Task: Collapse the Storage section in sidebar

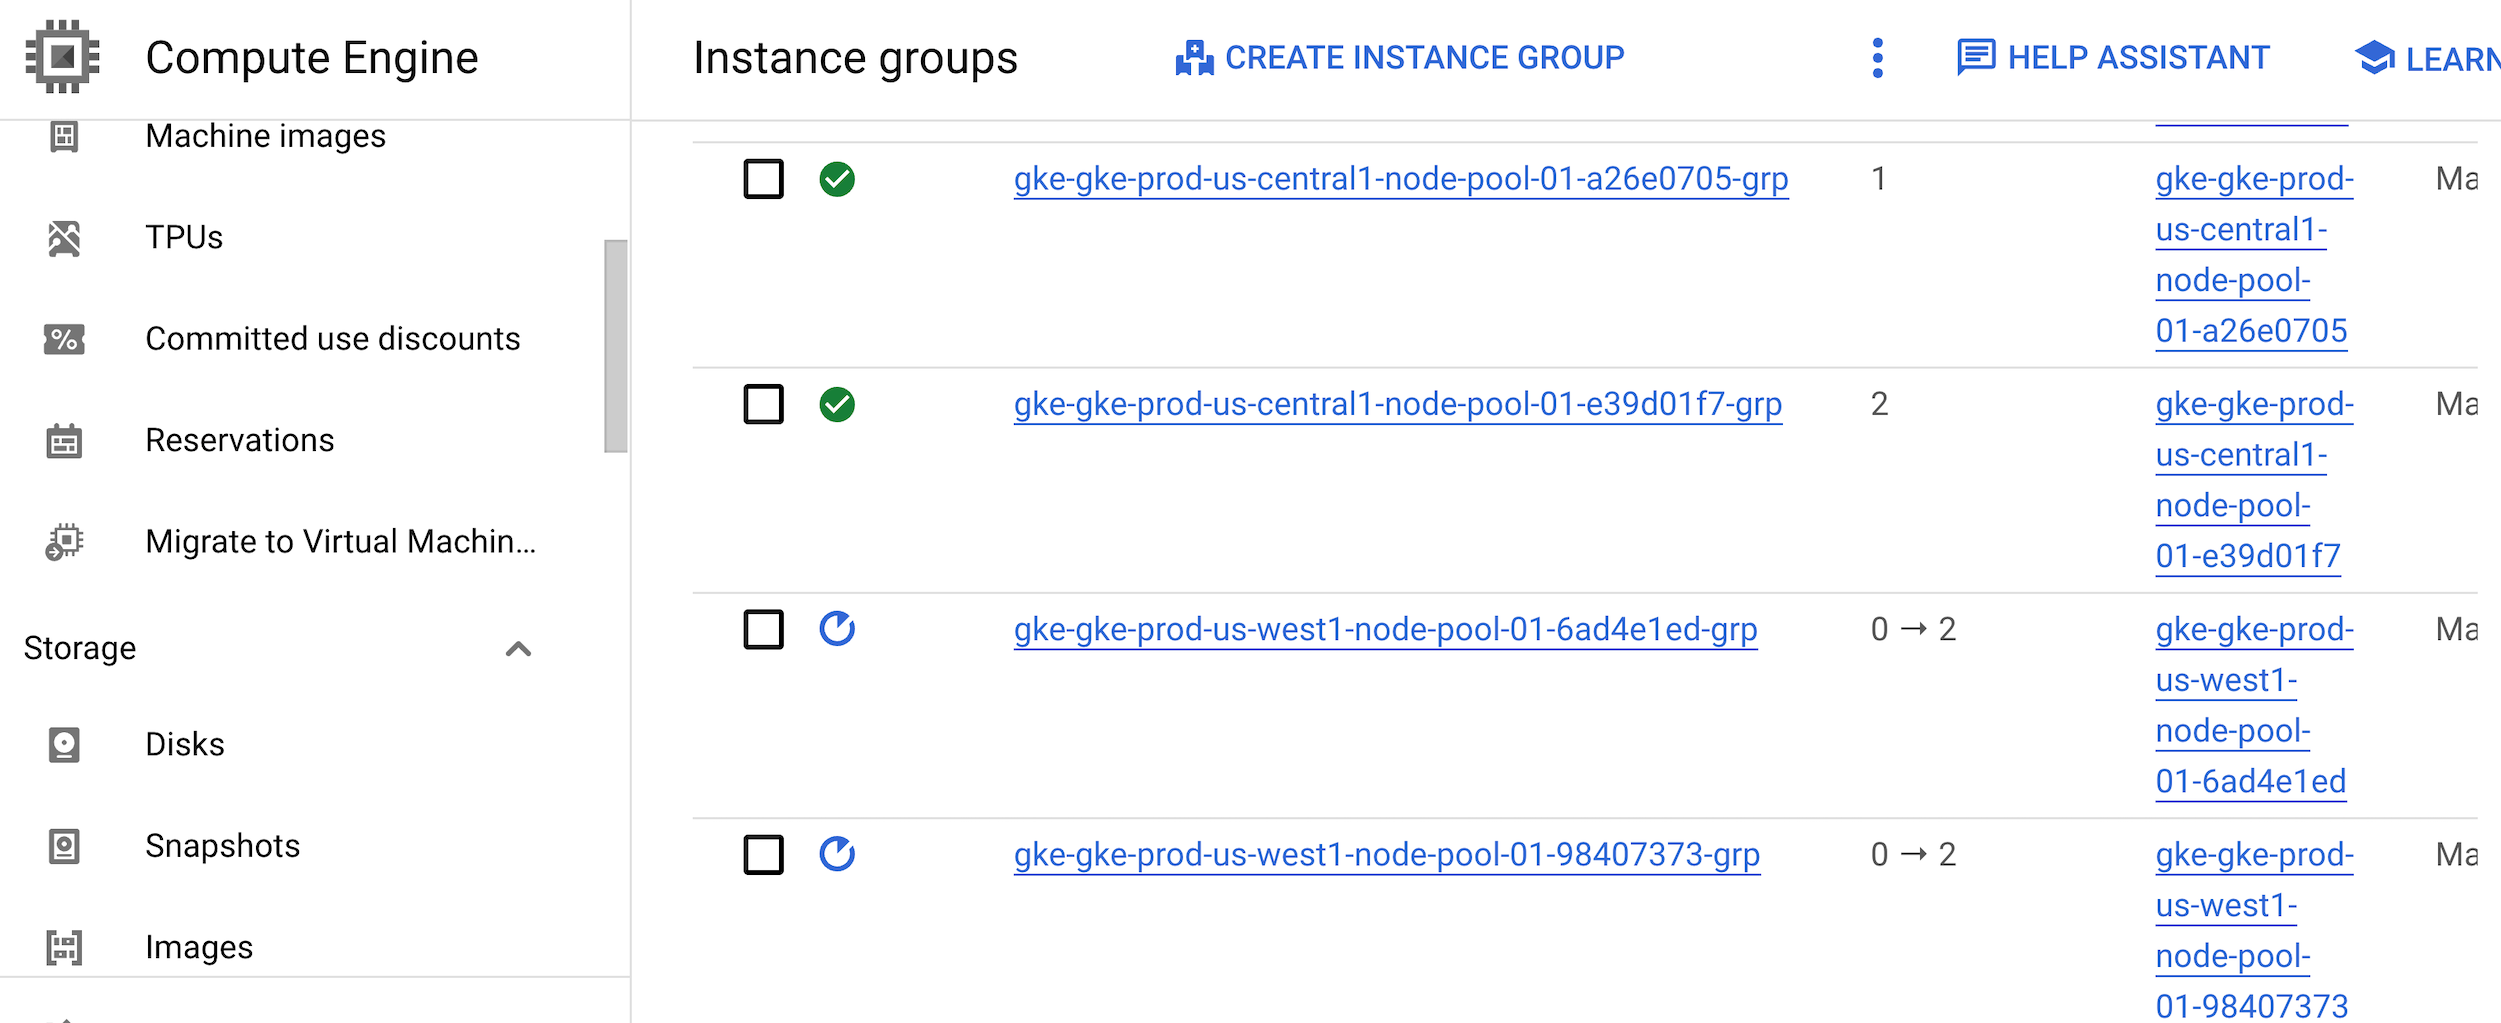Action: pos(519,649)
